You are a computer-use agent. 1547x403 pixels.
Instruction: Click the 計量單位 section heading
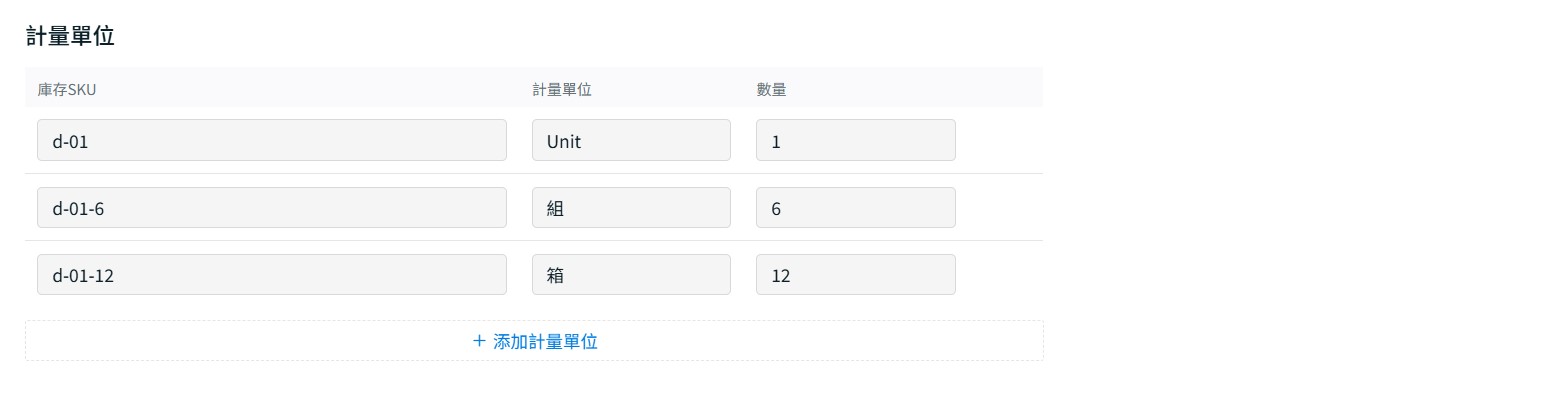point(70,36)
